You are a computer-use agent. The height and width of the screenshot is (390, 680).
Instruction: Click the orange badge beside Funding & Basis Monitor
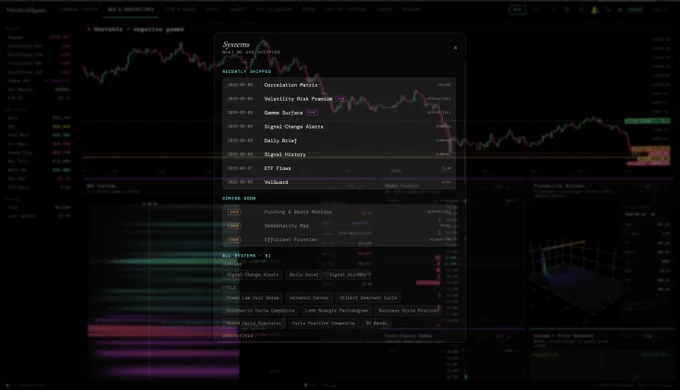pyautogui.click(x=234, y=212)
